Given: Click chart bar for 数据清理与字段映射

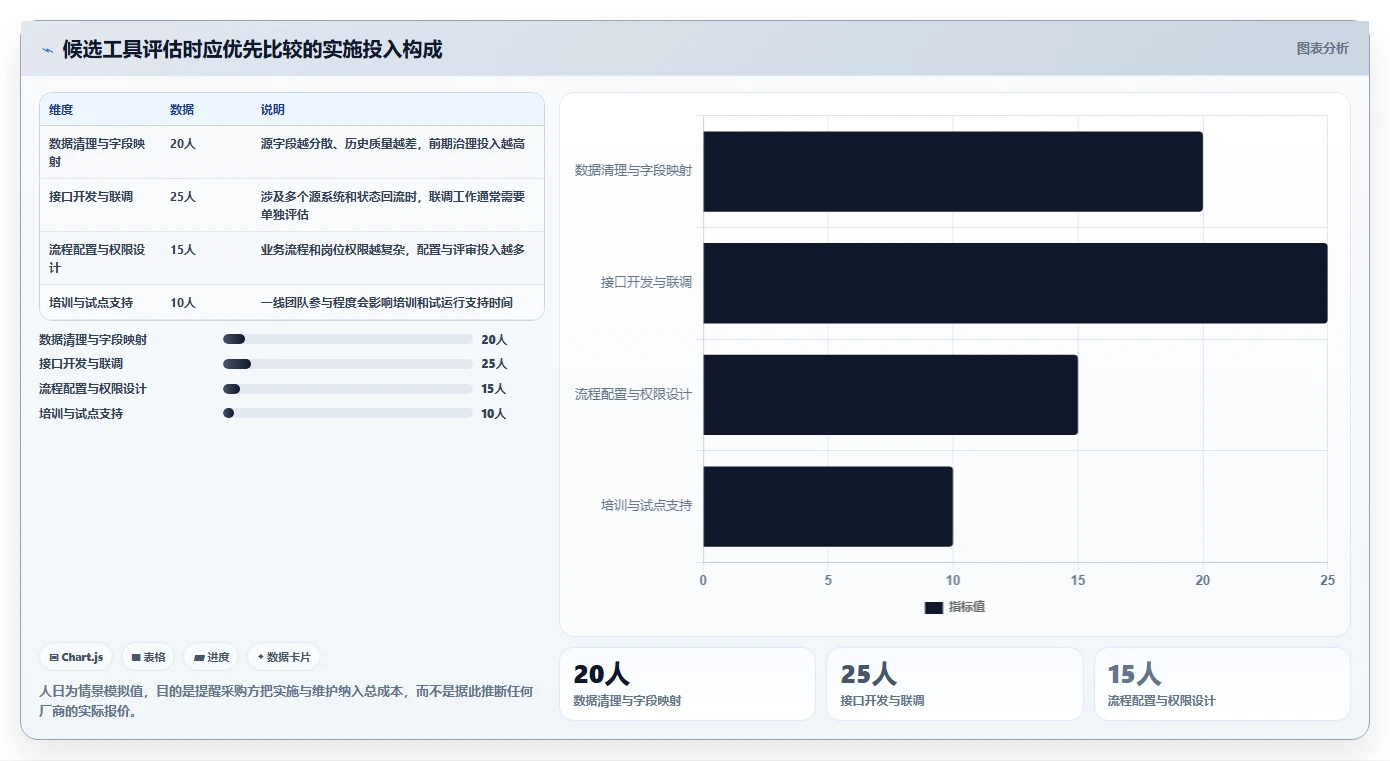Looking at the screenshot, I should coord(953,171).
